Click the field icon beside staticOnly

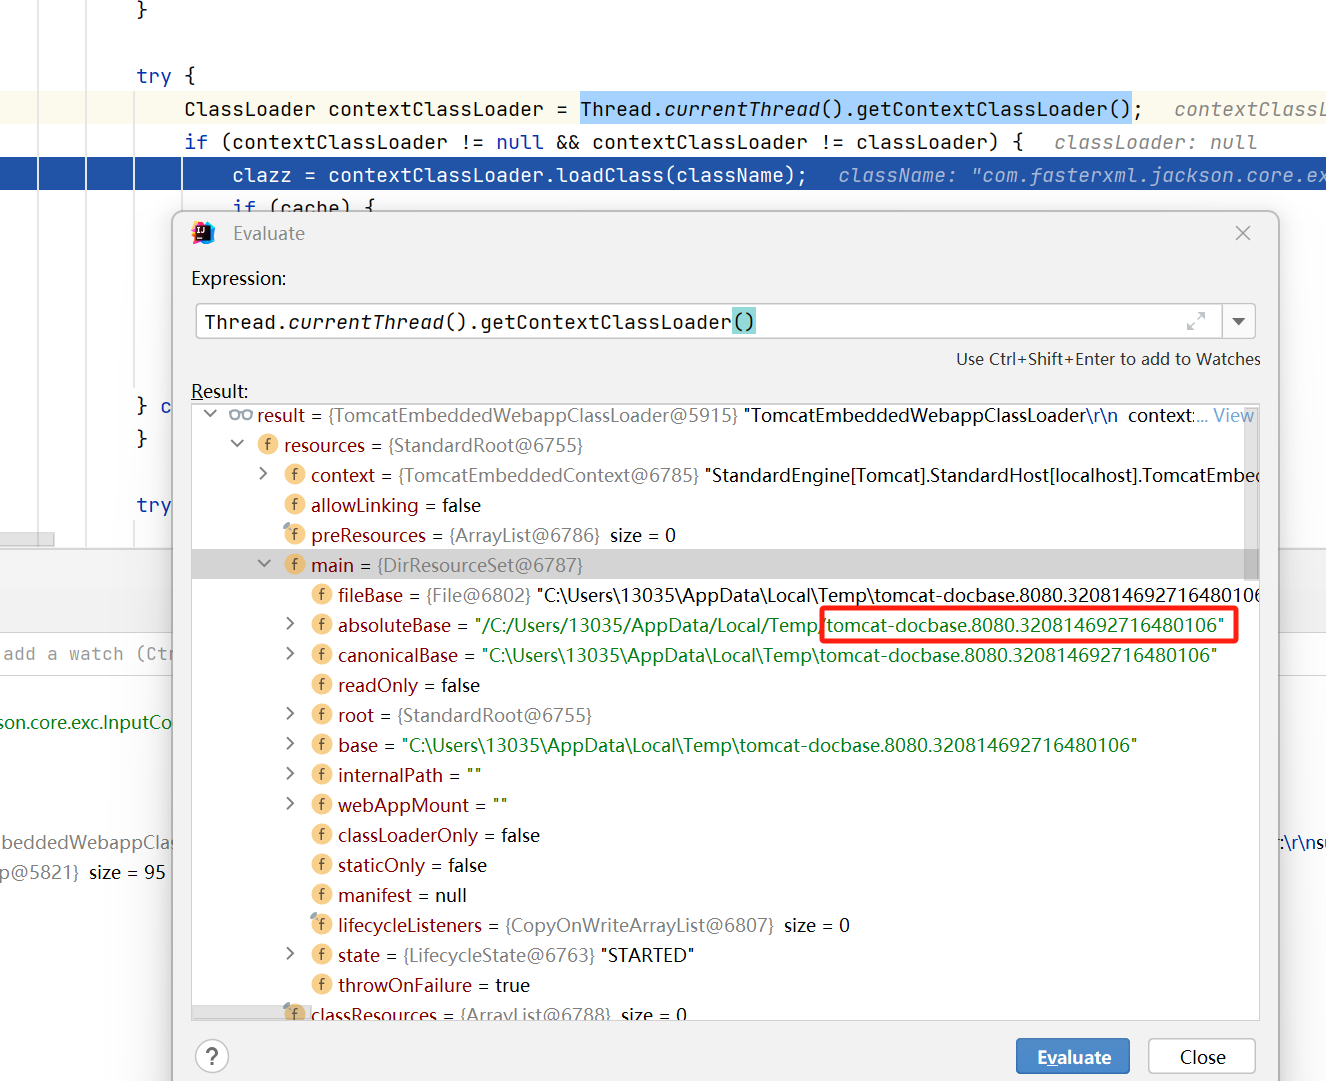coord(322,864)
